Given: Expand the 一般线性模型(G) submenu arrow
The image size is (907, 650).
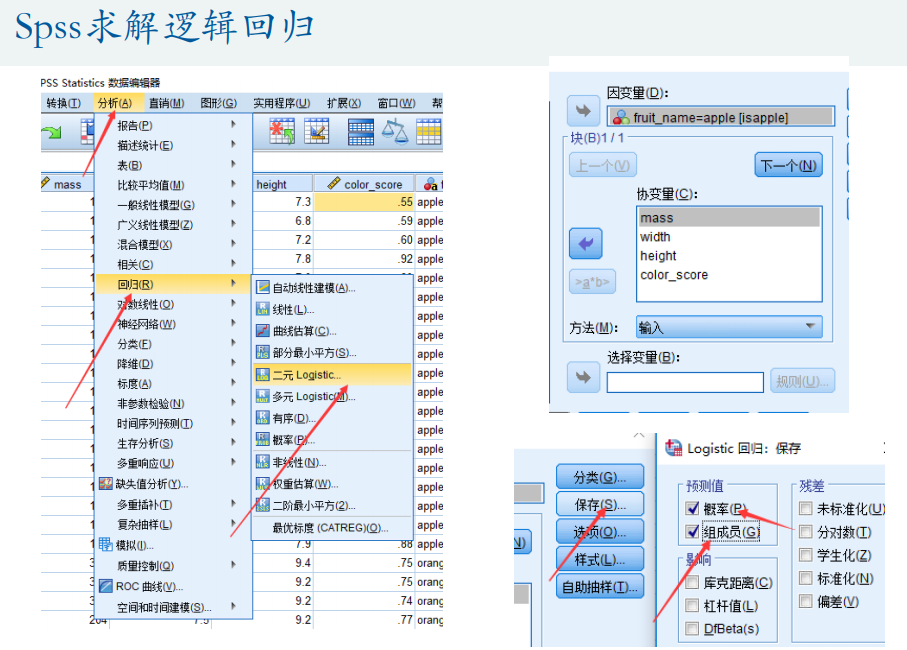Looking at the screenshot, I should (x=233, y=204).
